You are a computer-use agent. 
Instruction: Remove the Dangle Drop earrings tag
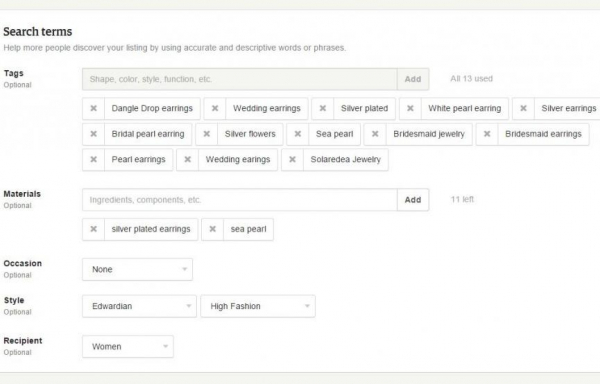click(x=93, y=108)
